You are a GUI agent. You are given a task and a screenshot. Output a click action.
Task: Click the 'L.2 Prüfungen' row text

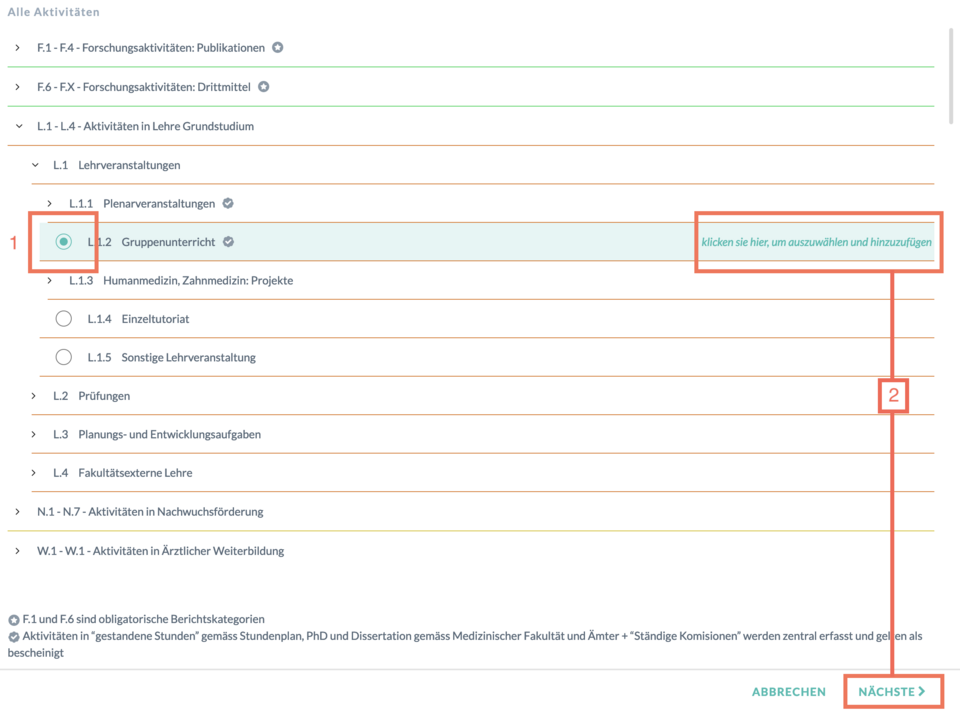tap(92, 396)
